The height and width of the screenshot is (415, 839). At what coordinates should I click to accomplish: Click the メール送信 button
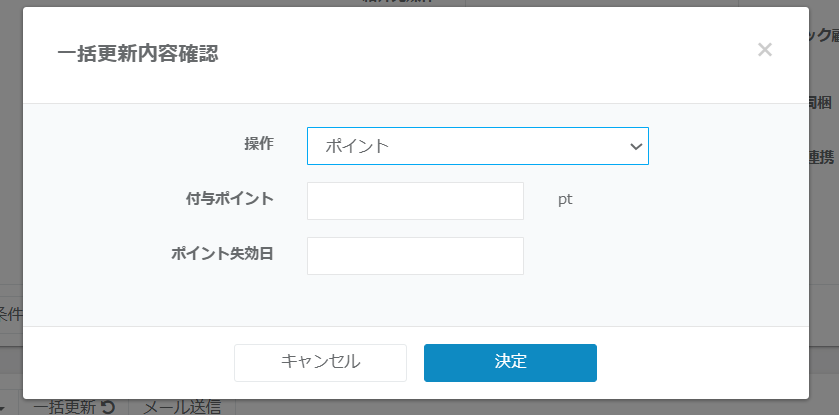(181, 407)
